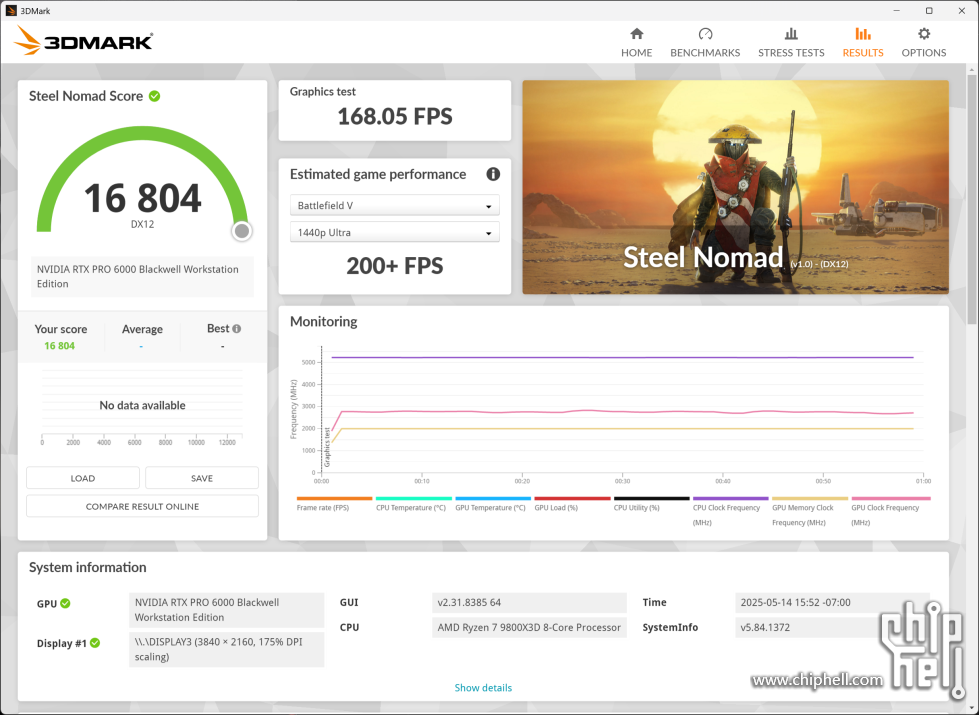This screenshot has width=979, height=715.
Task: Minimize the 3DMark window
Action: (897, 11)
